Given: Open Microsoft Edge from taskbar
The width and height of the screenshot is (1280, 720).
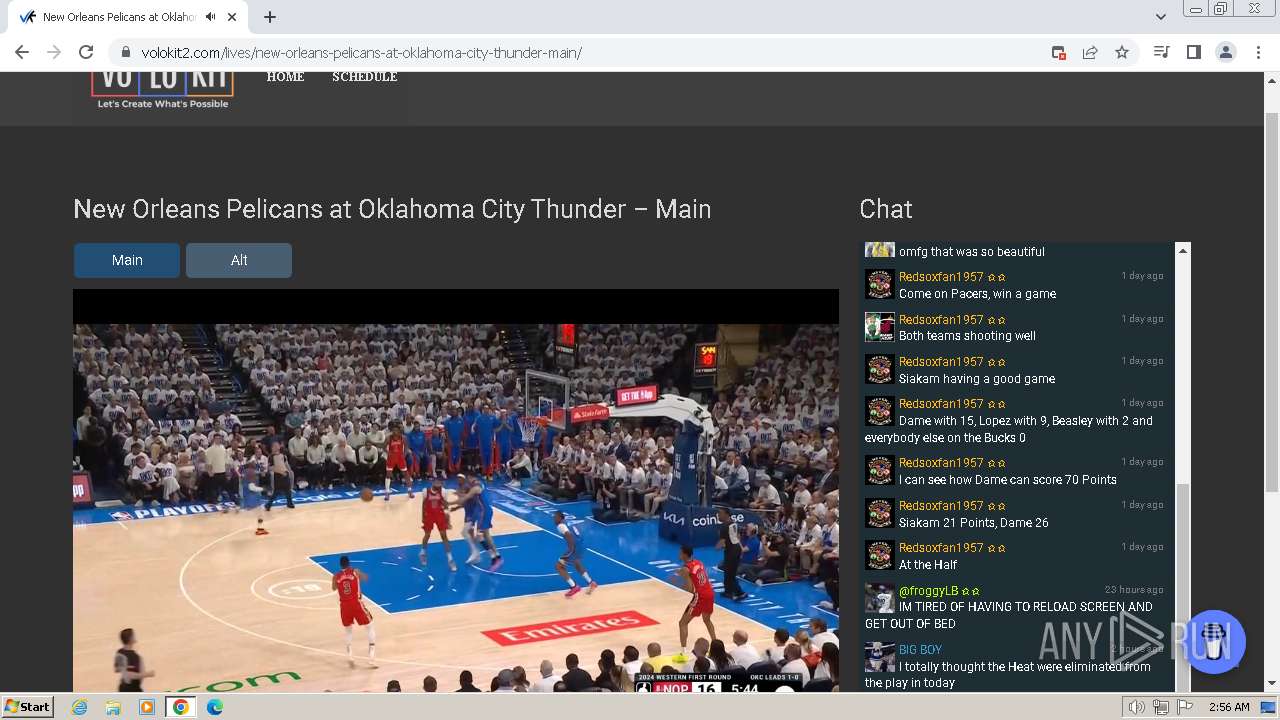Looking at the screenshot, I should coord(215,707).
